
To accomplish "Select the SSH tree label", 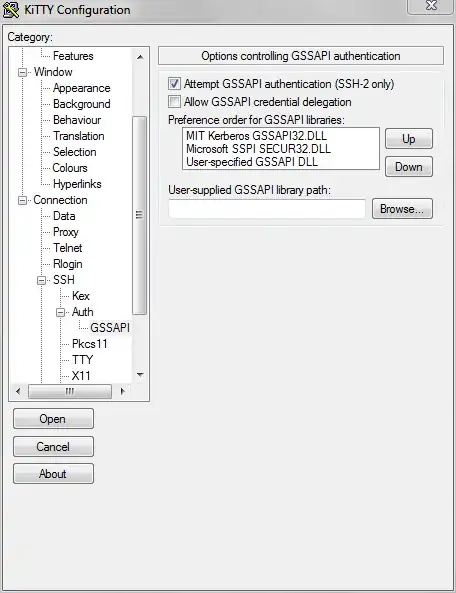I will (64, 280).
